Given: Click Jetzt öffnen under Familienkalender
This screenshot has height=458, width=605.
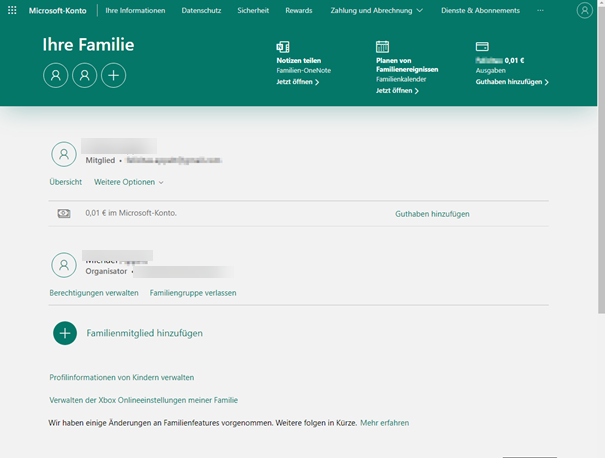Looking at the screenshot, I should pyautogui.click(x=397, y=91).
